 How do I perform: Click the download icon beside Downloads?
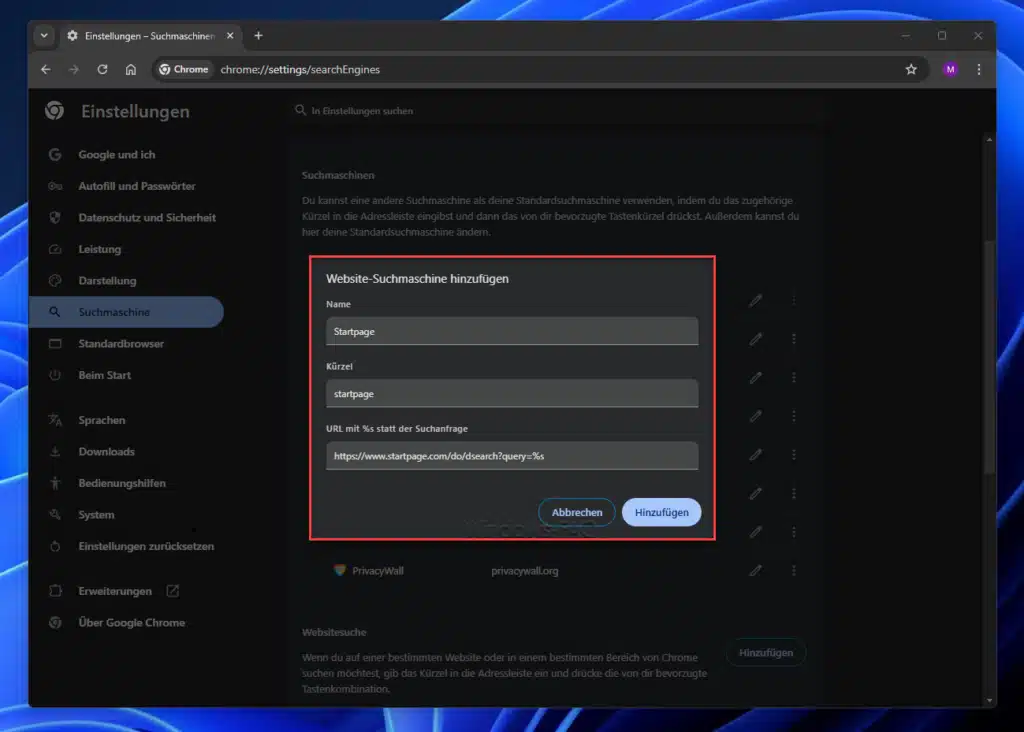(55, 451)
